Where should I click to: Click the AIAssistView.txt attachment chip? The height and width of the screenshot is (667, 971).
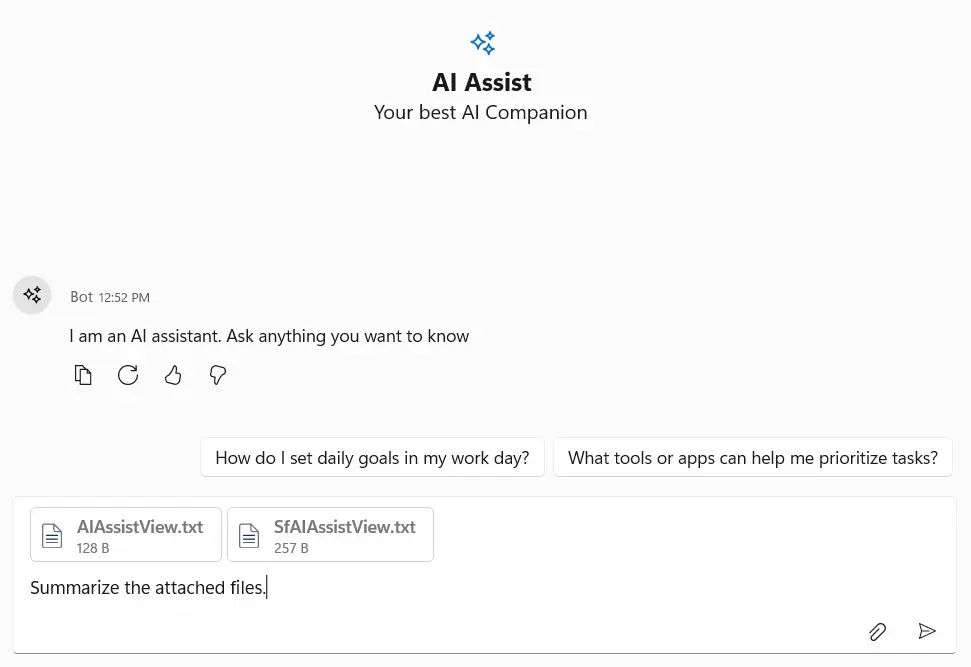126,534
